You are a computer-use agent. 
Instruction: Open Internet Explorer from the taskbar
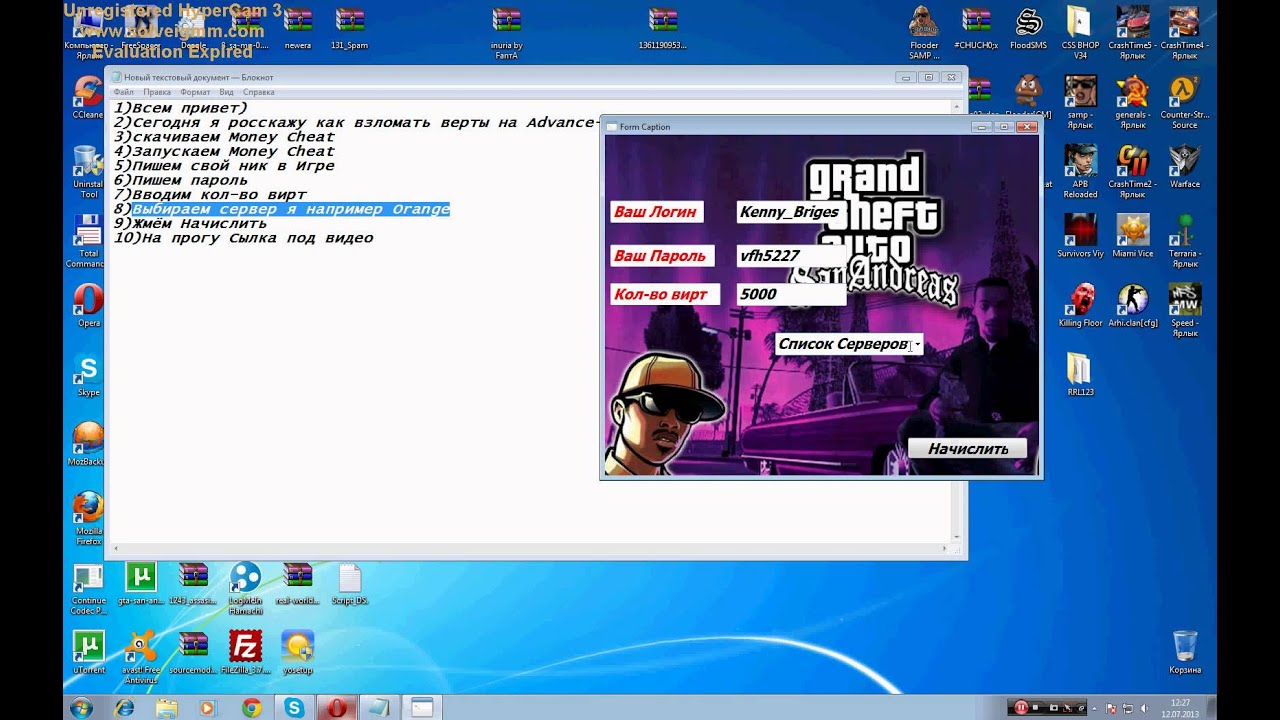[124, 708]
